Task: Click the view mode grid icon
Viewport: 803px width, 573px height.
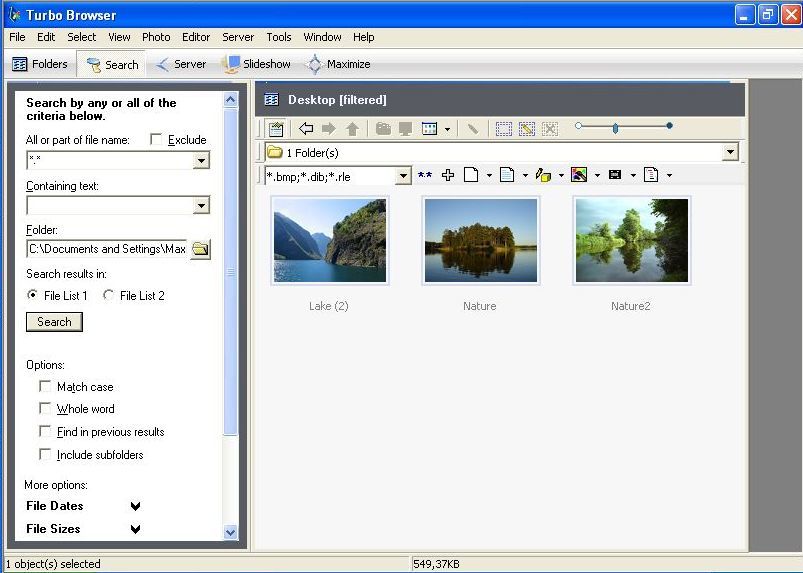Action: tap(429, 129)
